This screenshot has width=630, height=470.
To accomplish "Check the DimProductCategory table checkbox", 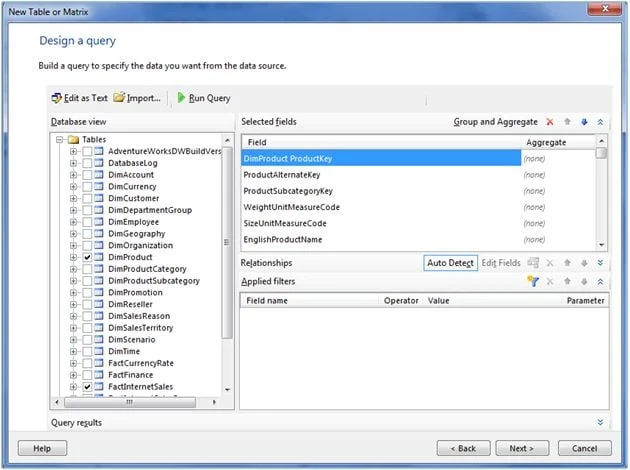I will pyautogui.click(x=87, y=269).
